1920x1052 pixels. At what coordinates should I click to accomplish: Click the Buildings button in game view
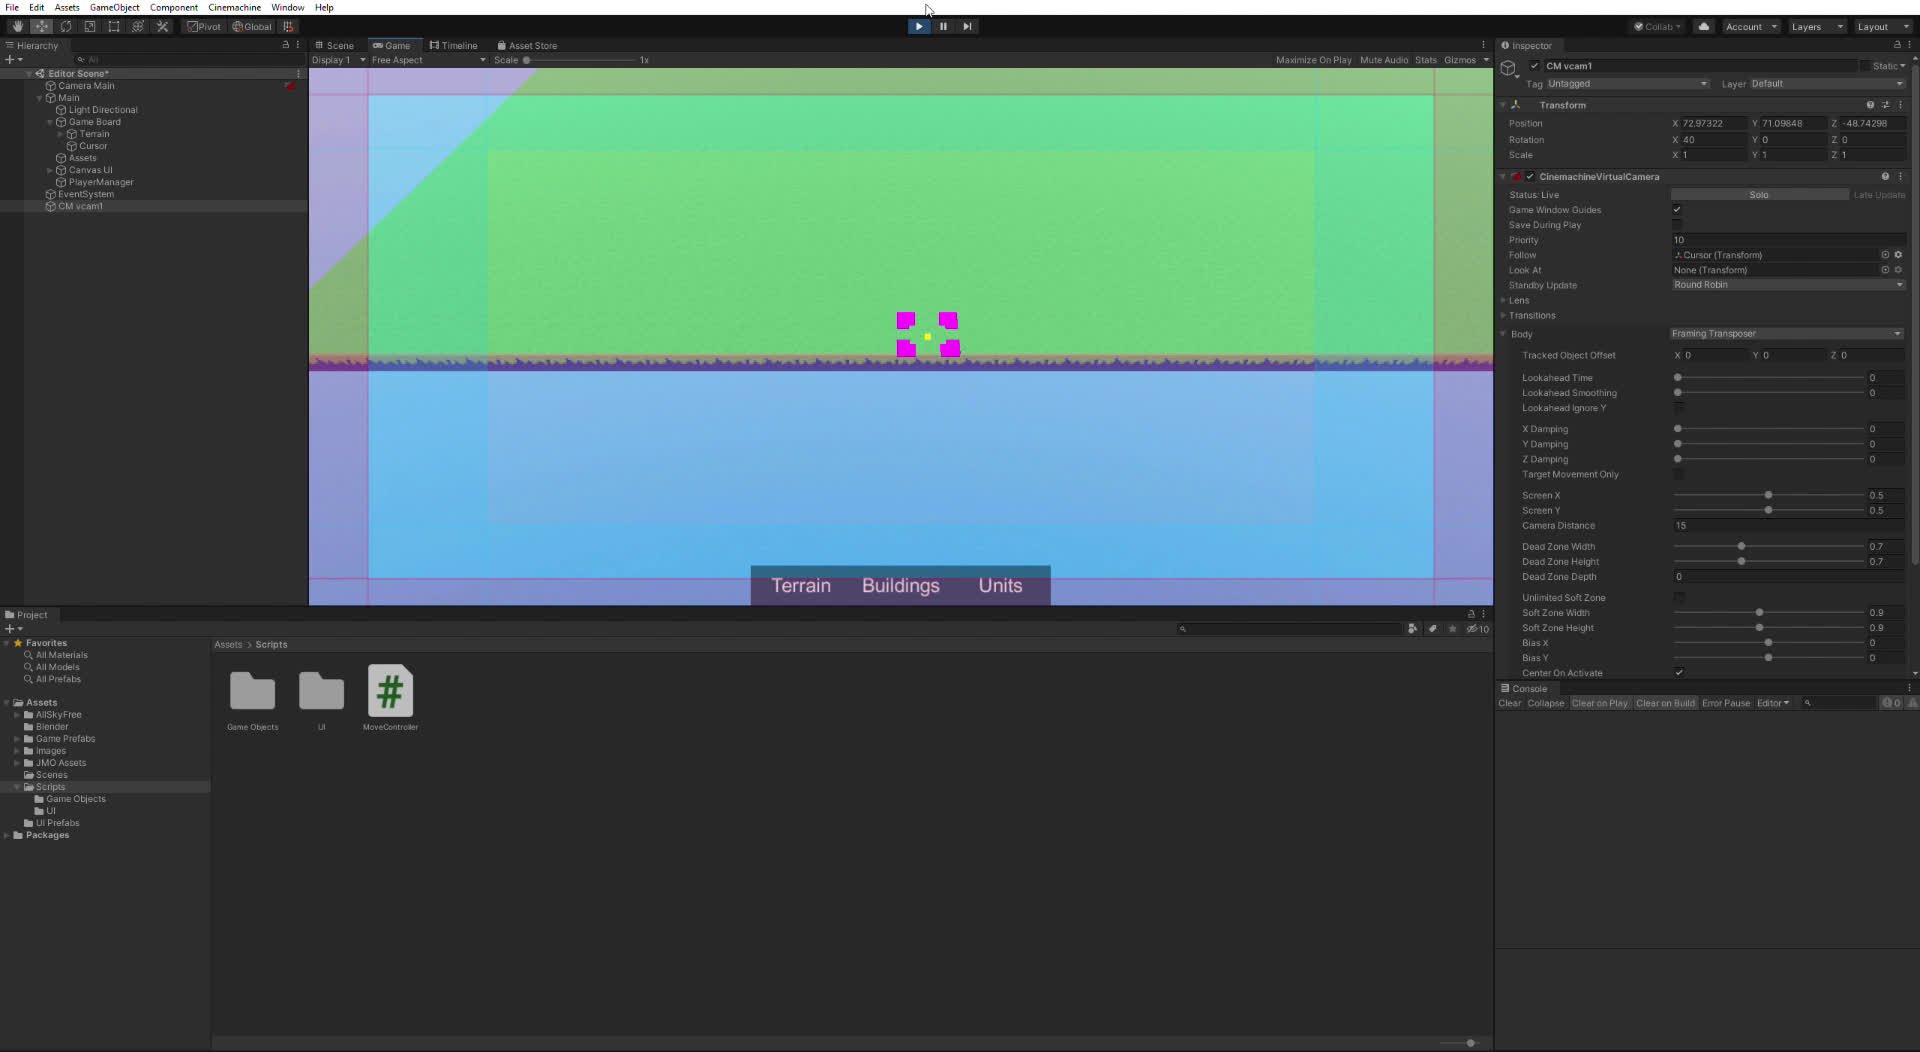(900, 586)
